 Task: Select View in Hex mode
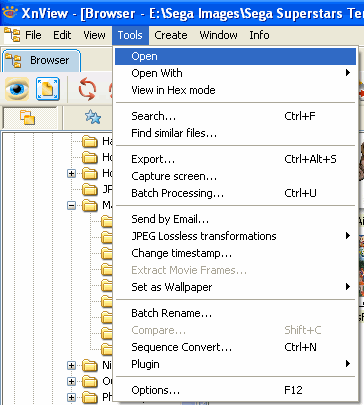235,90
